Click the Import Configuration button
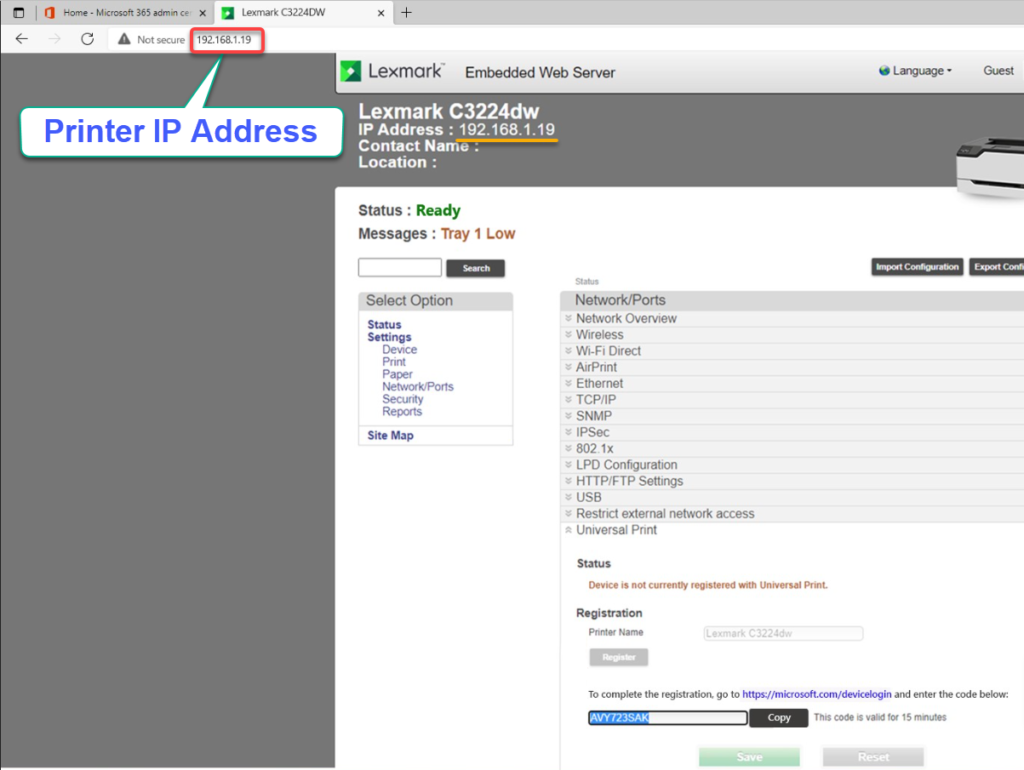1024x770 pixels. (916, 267)
